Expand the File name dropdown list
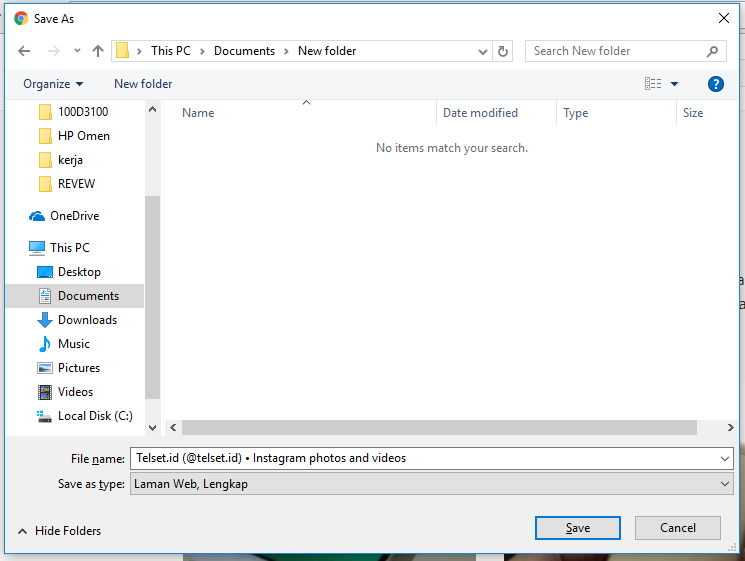The width and height of the screenshot is (745, 561). pyautogui.click(x=725, y=458)
